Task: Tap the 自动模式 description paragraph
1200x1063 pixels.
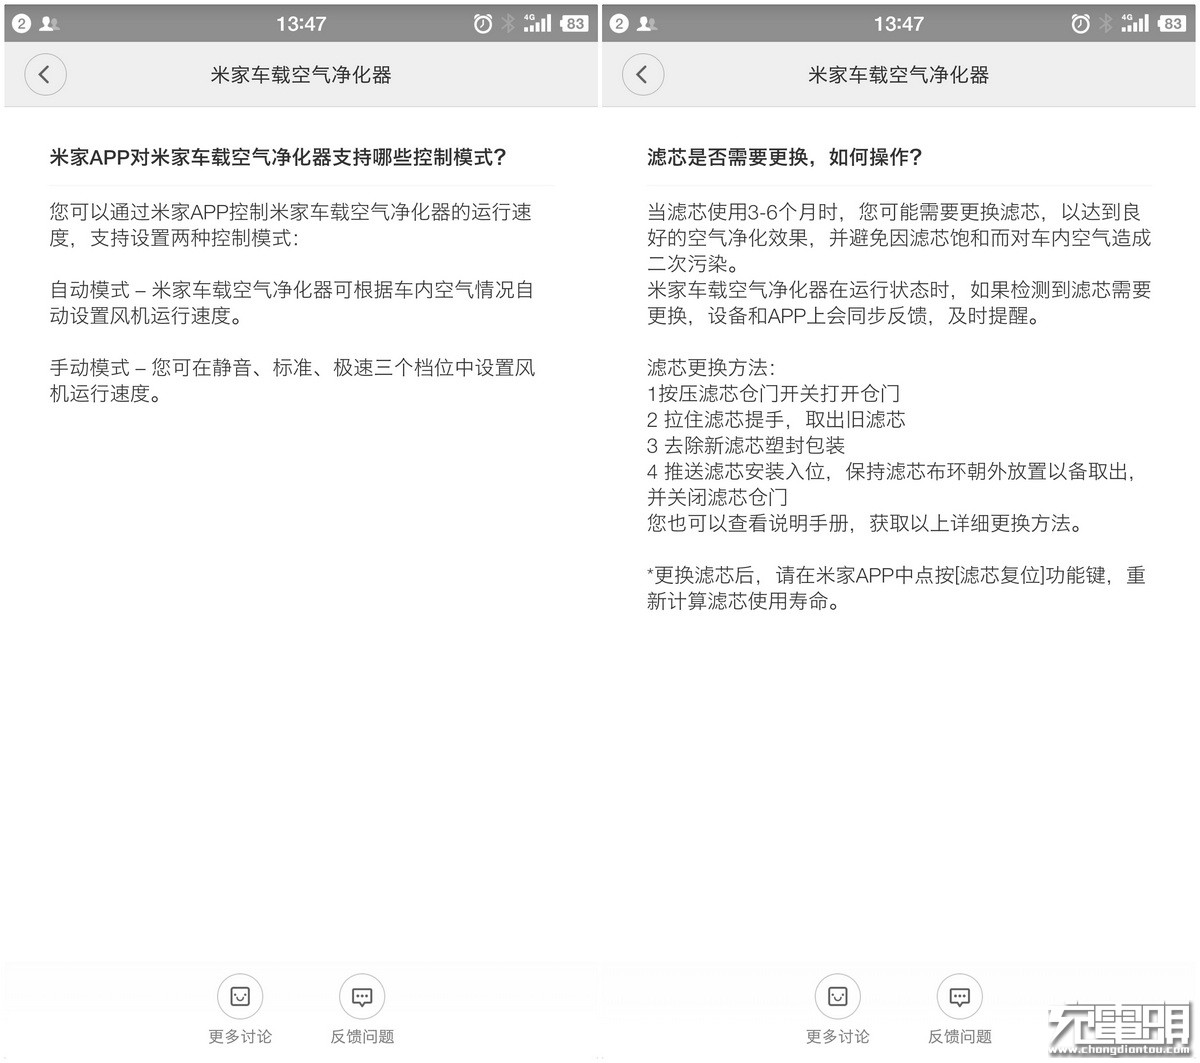Action: (x=292, y=303)
